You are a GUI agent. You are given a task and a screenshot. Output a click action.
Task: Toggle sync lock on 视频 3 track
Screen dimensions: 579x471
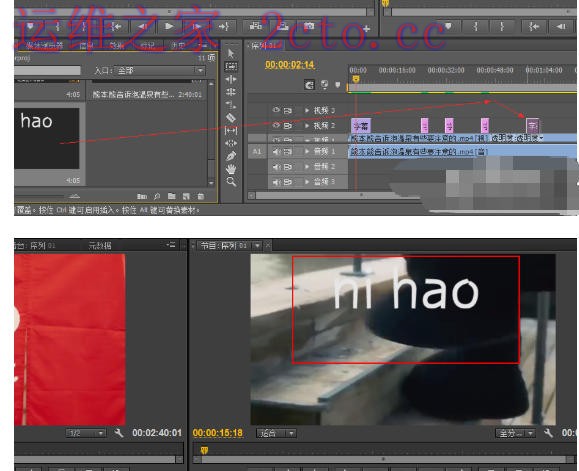tap(288, 110)
